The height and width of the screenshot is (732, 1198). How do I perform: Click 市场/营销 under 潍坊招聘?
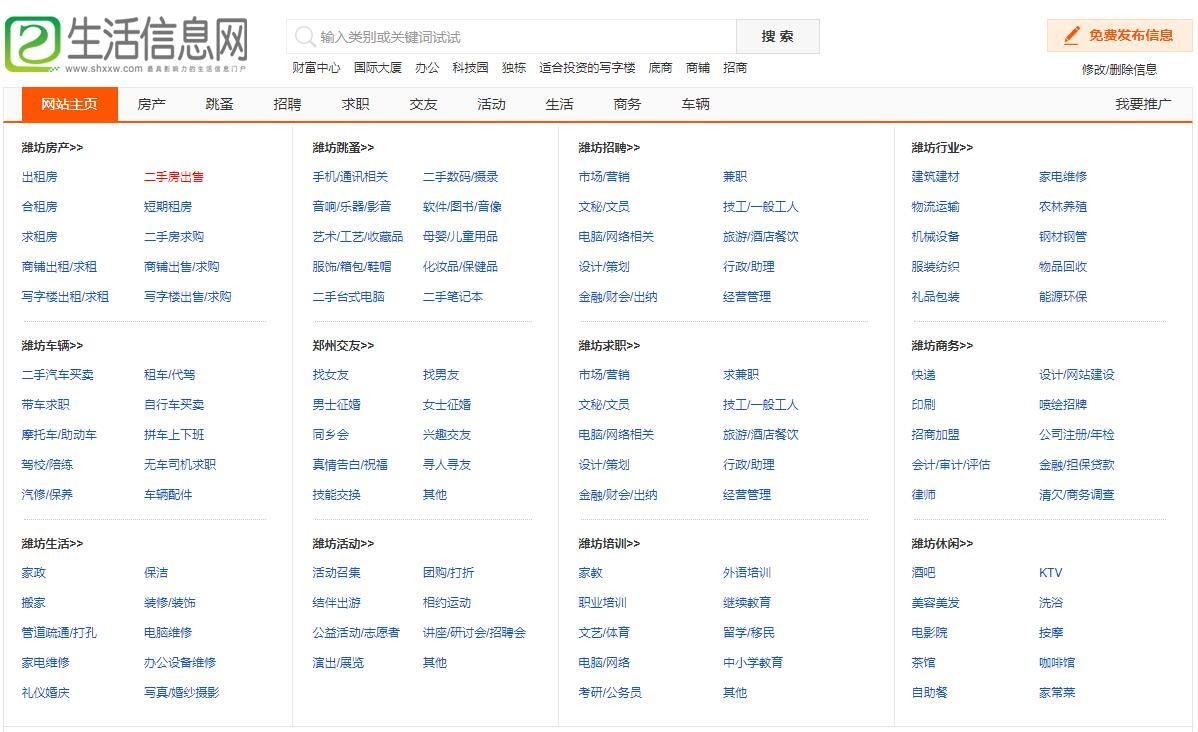pos(604,177)
